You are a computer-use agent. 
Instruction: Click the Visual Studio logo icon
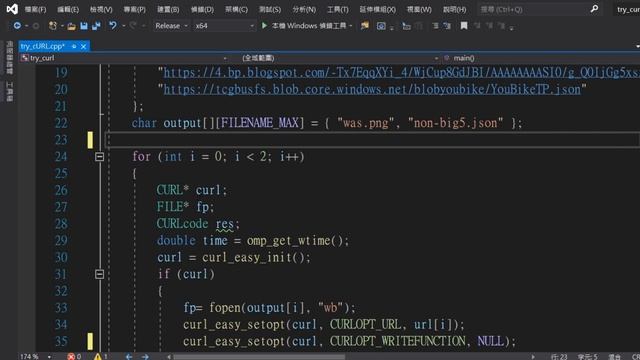[12, 9]
